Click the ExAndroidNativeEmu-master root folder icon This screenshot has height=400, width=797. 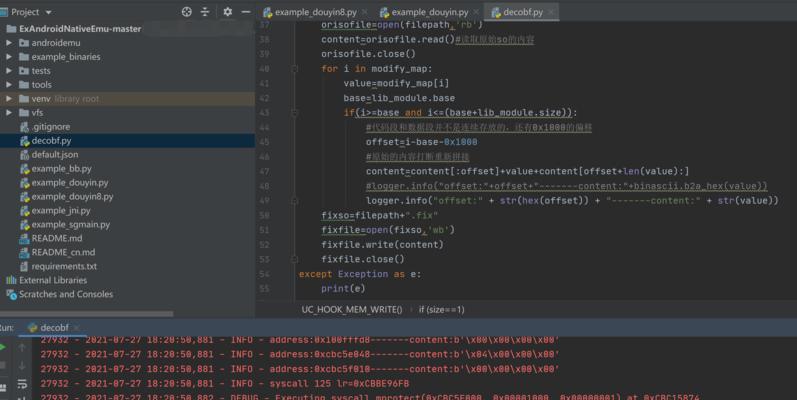(11, 29)
